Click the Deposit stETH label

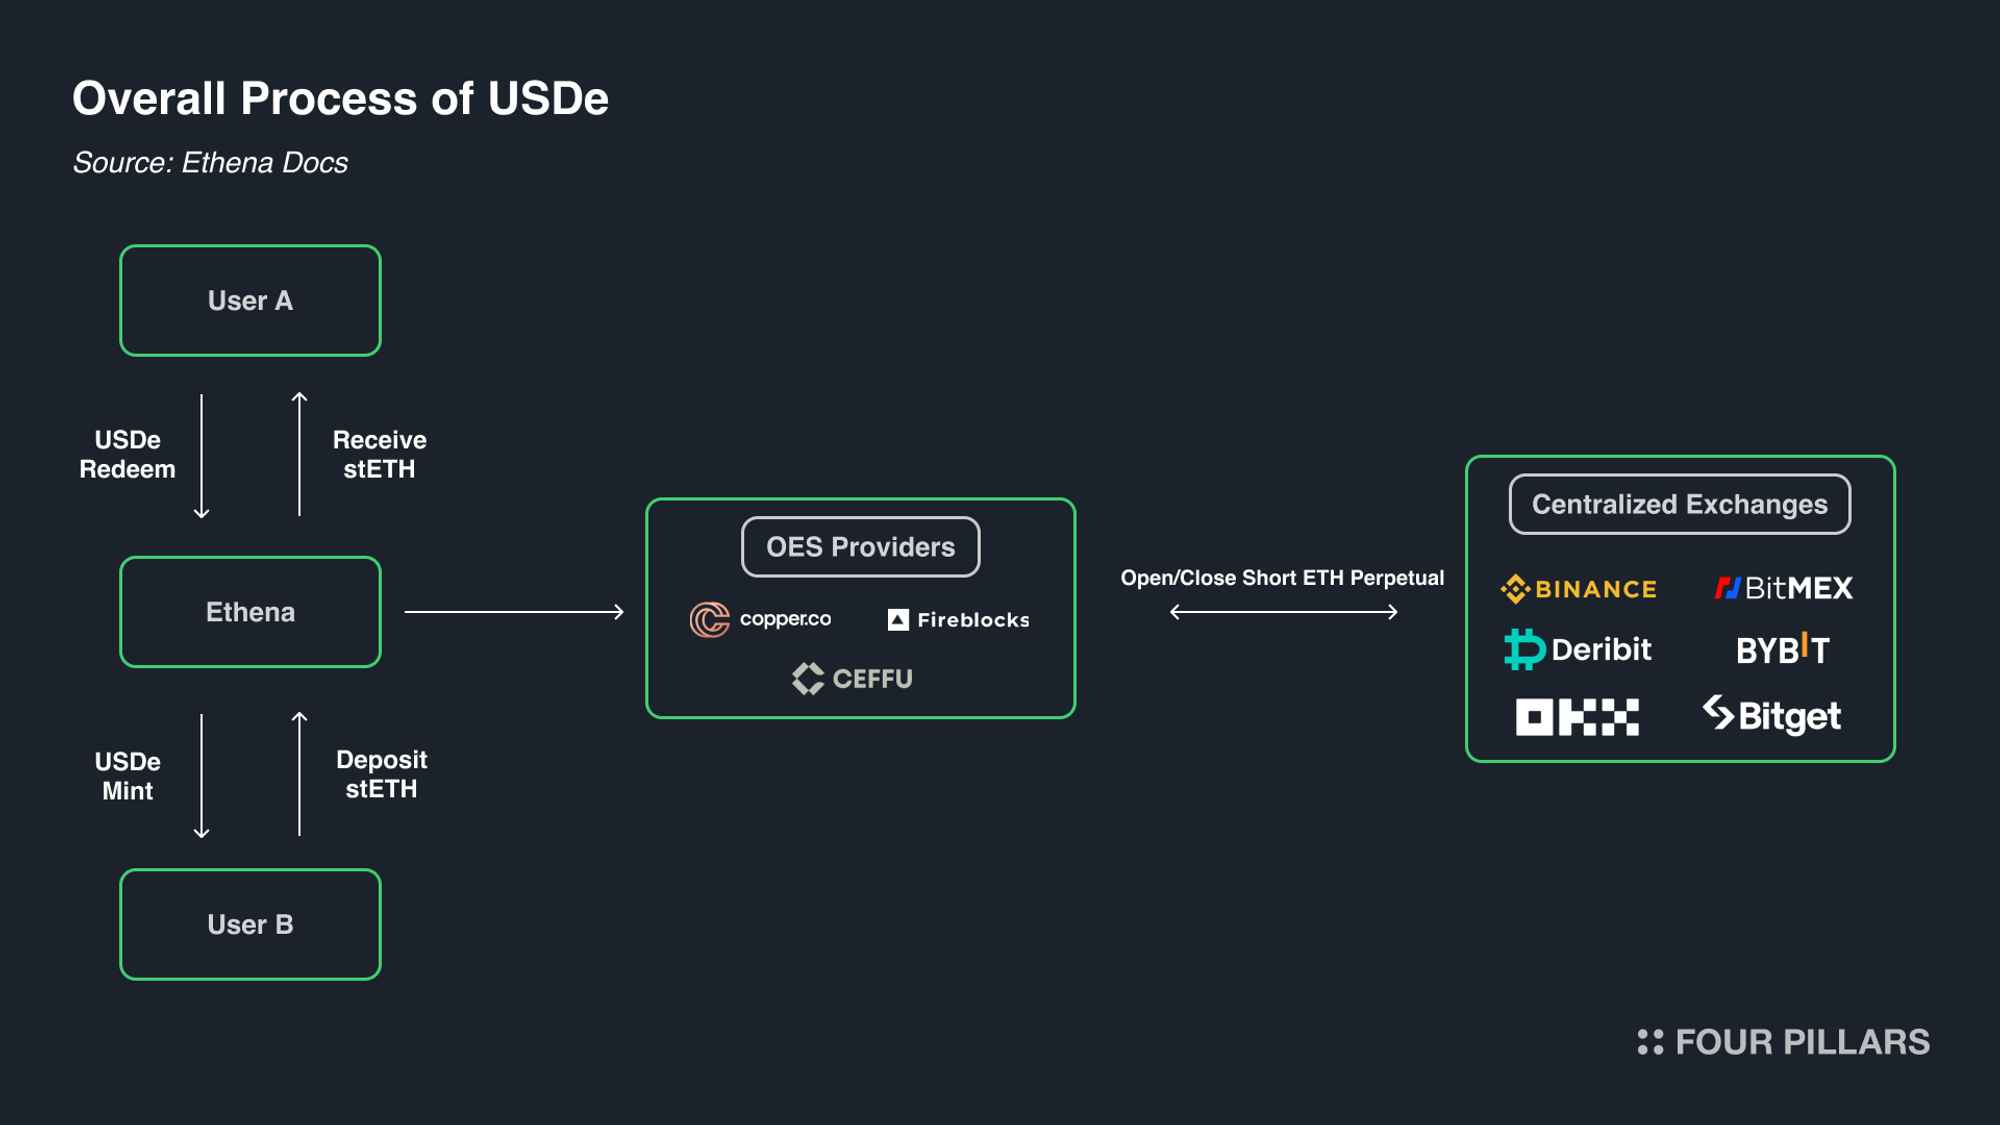pyautogui.click(x=381, y=774)
